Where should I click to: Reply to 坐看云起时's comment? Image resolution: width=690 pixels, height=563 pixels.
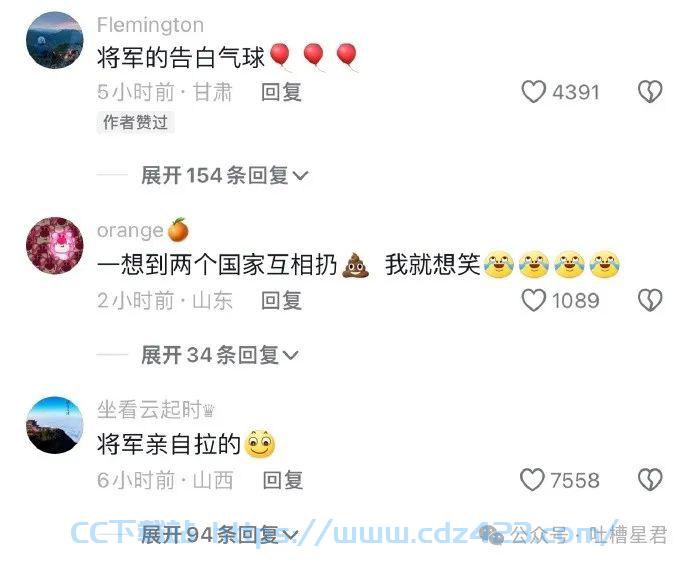coord(283,480)
